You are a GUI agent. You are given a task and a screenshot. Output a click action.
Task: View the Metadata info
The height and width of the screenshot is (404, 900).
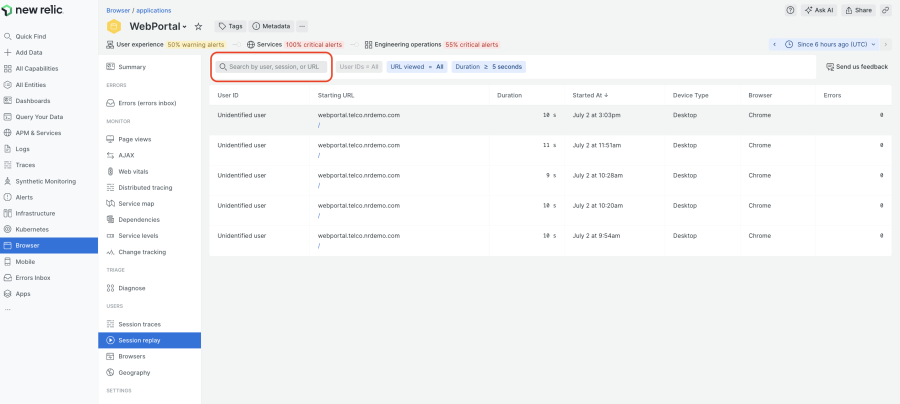tap(271, 26)
